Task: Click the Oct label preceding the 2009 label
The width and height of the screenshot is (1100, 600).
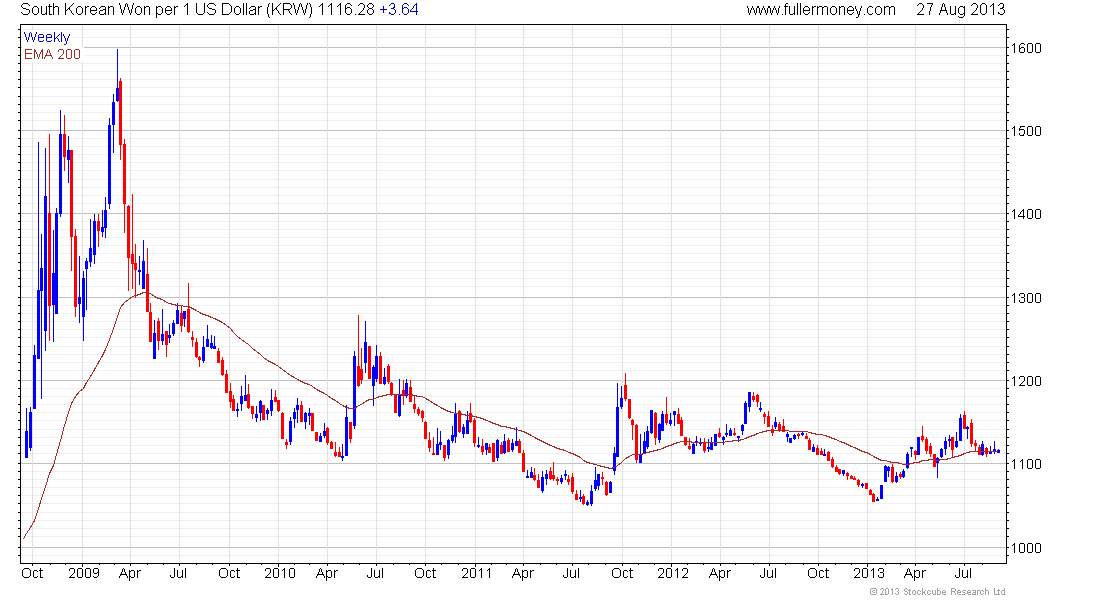Action: [x=32, y=573]
